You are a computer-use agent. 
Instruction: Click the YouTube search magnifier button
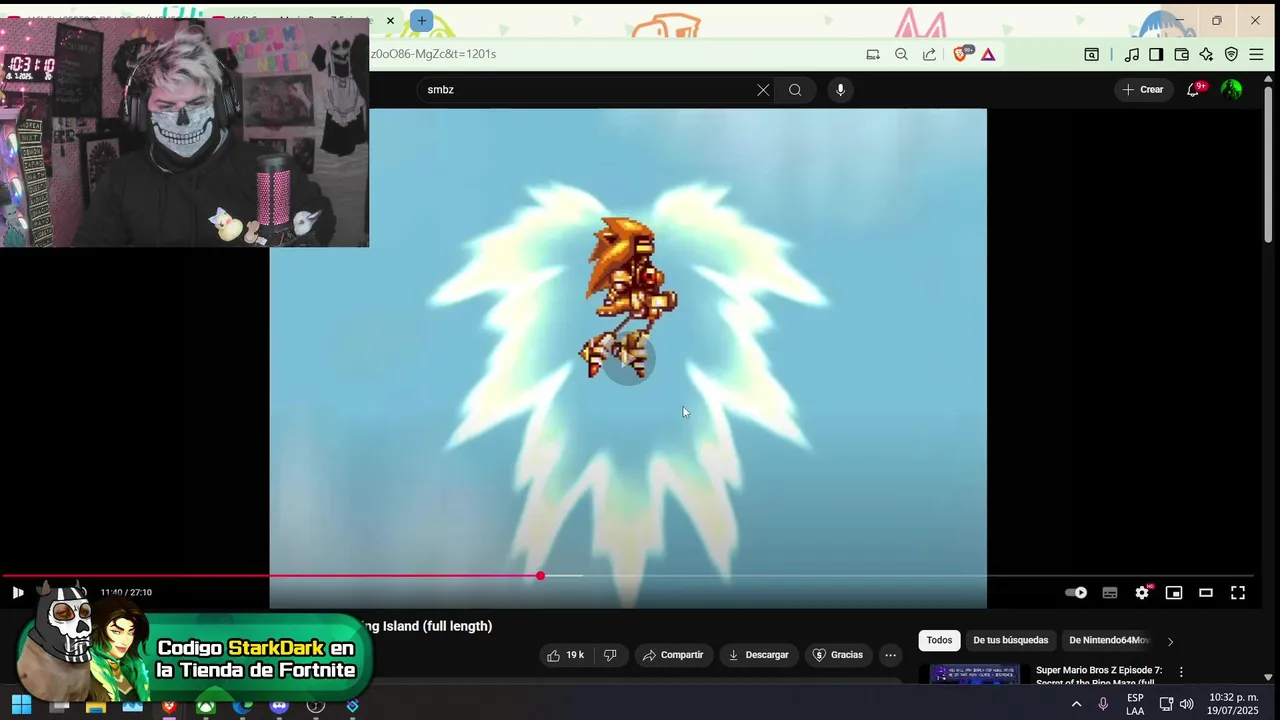coord(795,90)
